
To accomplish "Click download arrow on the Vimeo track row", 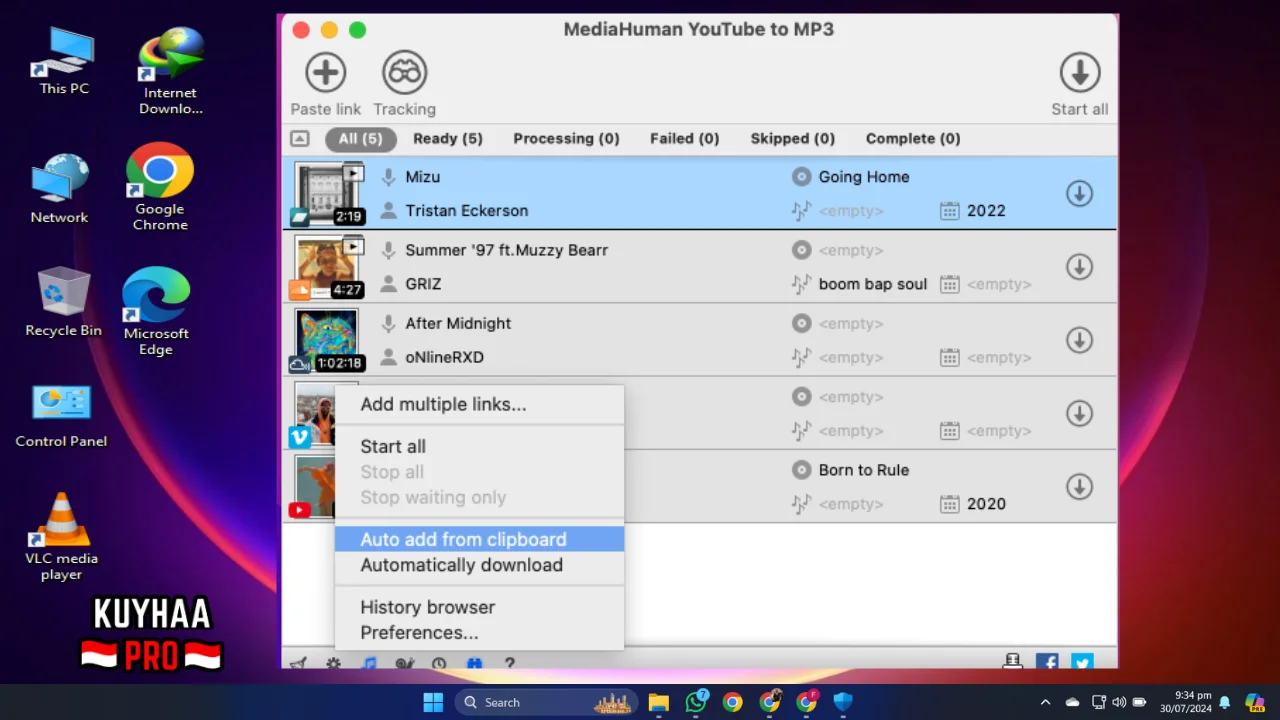I will pos(1079,413).
